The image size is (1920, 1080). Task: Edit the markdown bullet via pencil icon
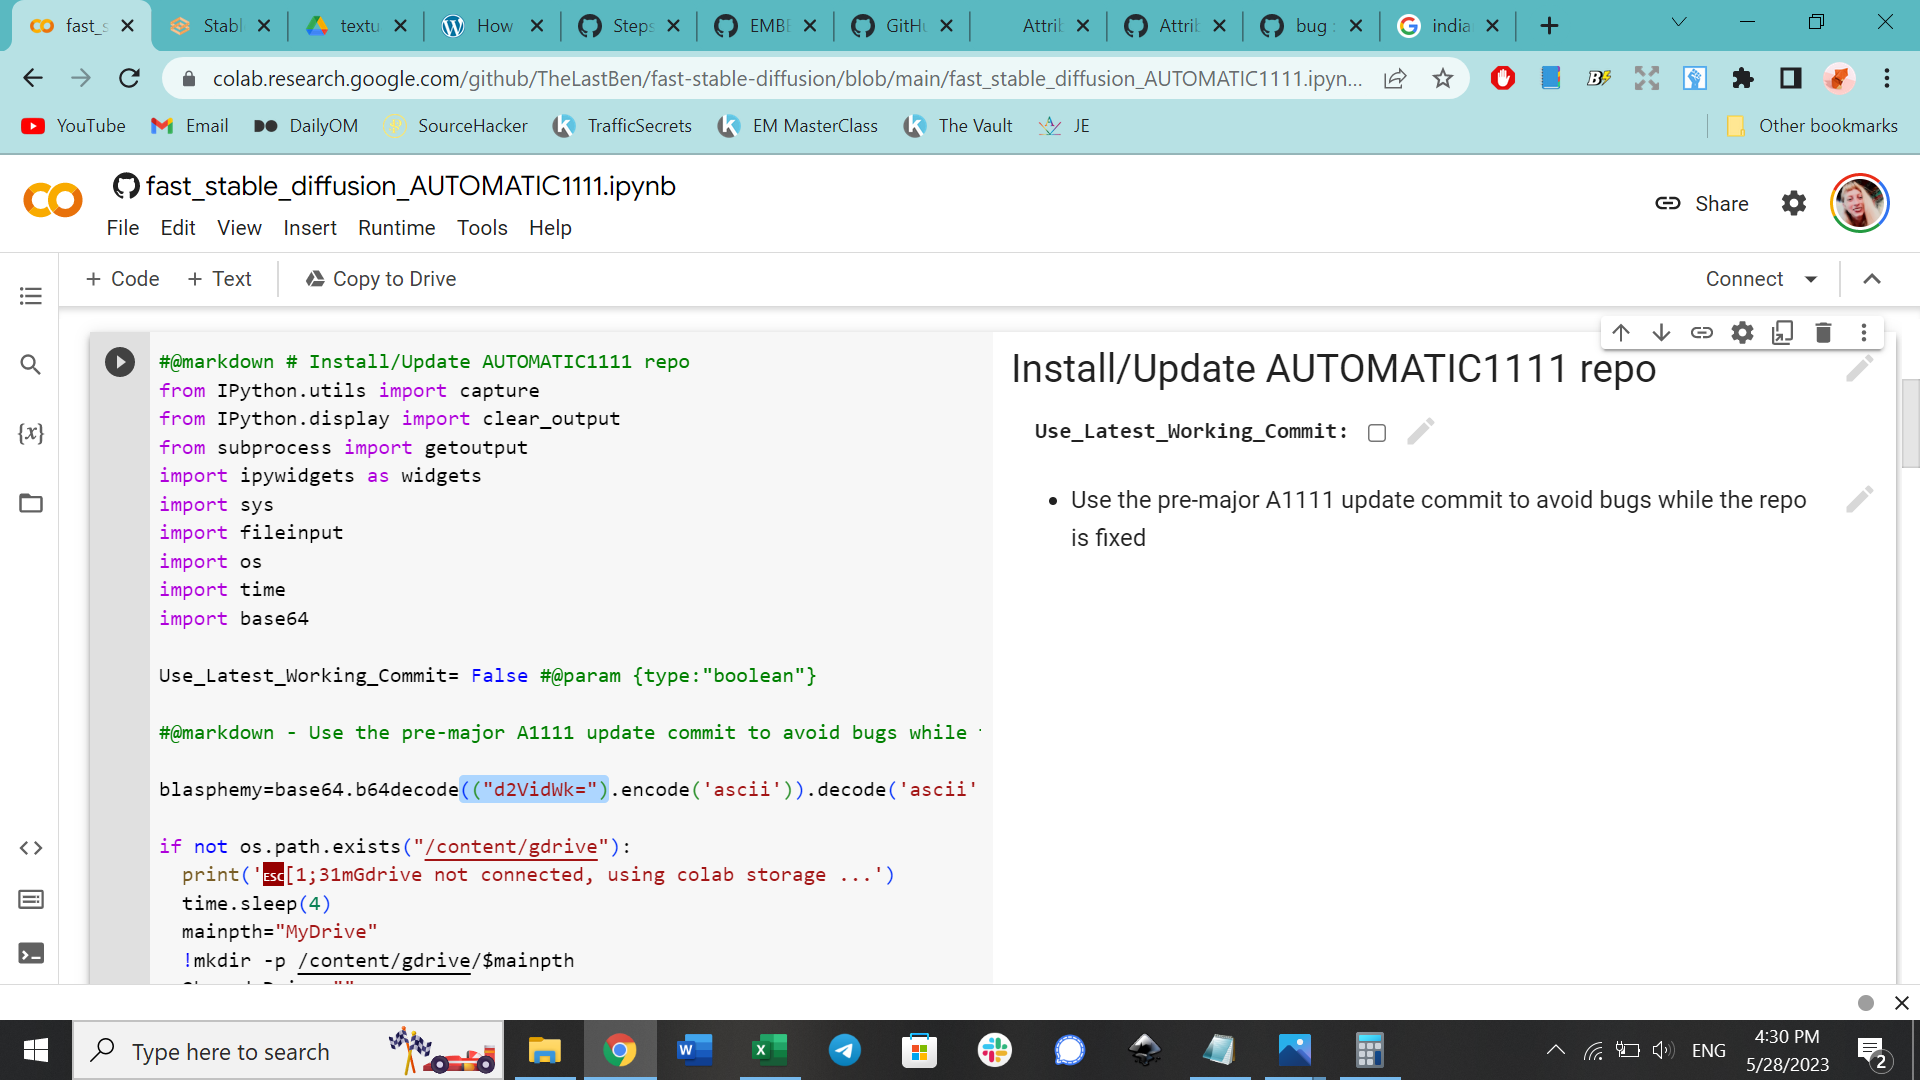pyautogui.click(x=1860, y=499)
